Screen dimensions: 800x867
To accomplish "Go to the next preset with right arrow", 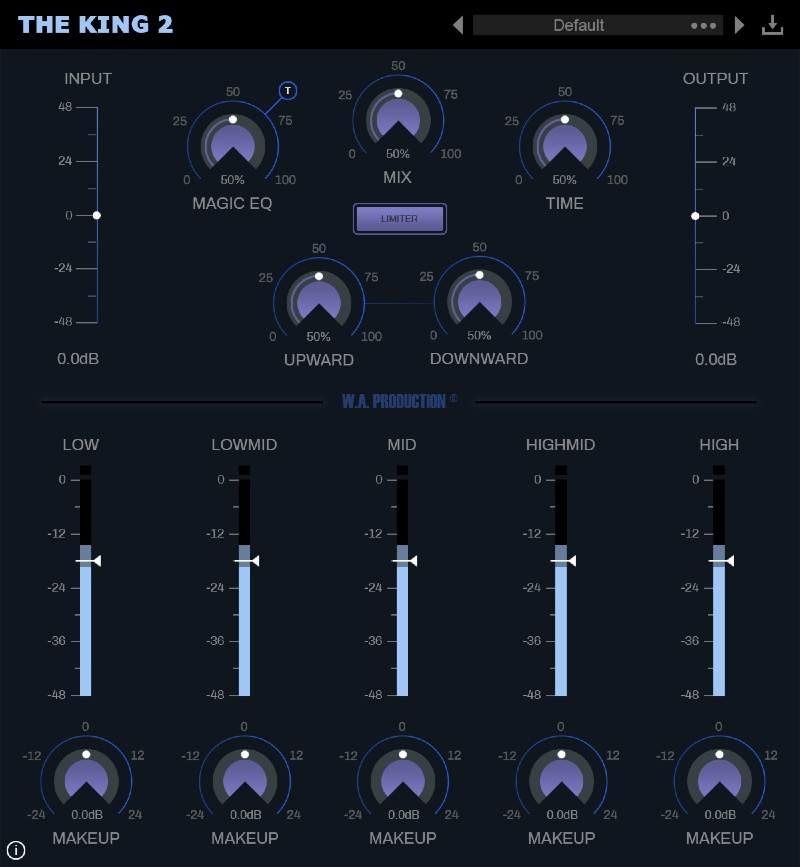I will 740,24.
